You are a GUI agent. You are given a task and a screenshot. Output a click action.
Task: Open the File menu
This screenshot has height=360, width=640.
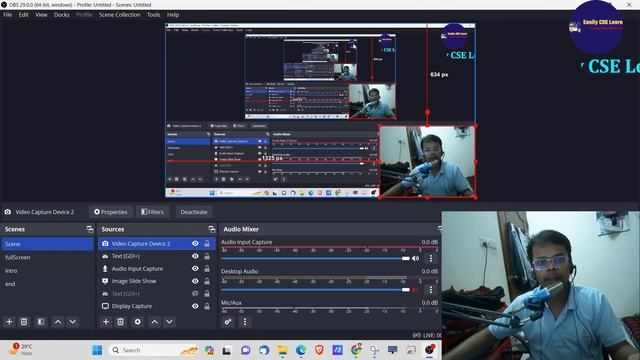coord(8,15)
